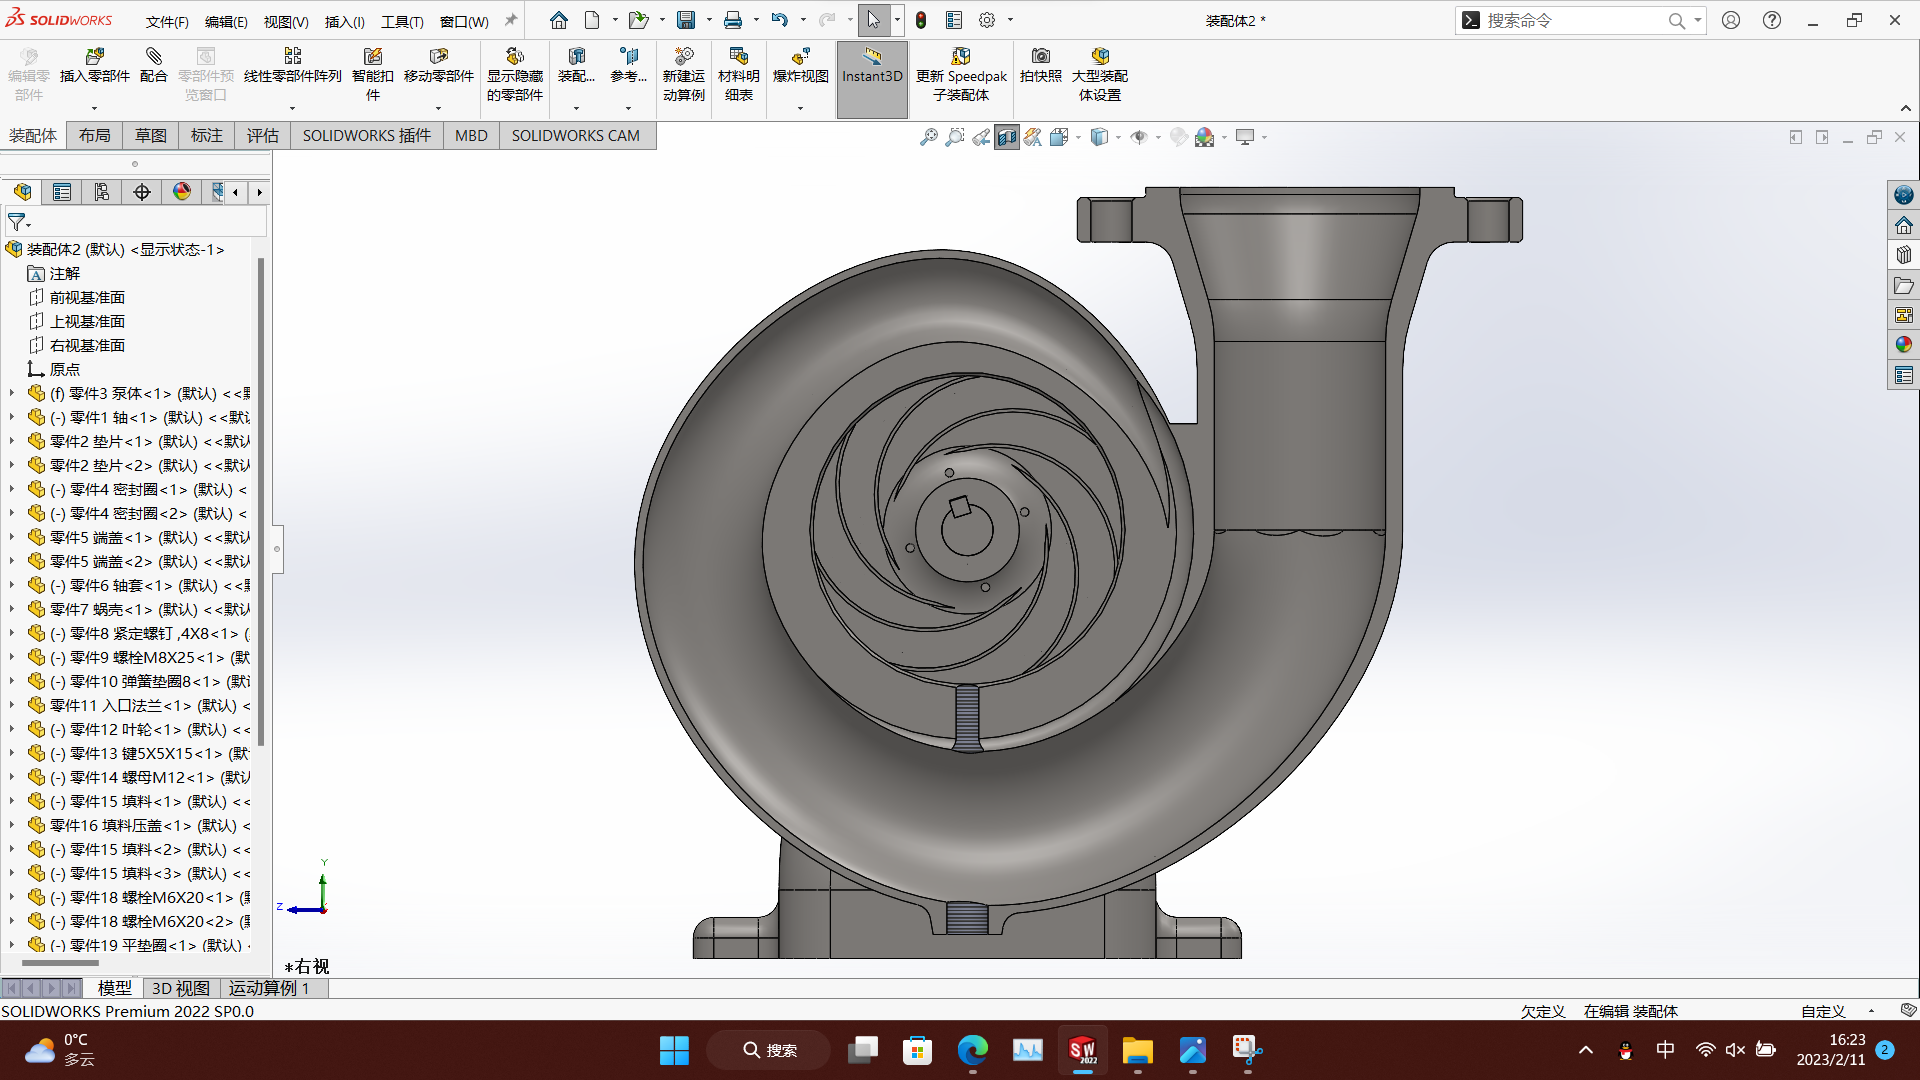Click the Bill of Materials icon
This screenshot has height=1080, width=1920.
(739, 74)
